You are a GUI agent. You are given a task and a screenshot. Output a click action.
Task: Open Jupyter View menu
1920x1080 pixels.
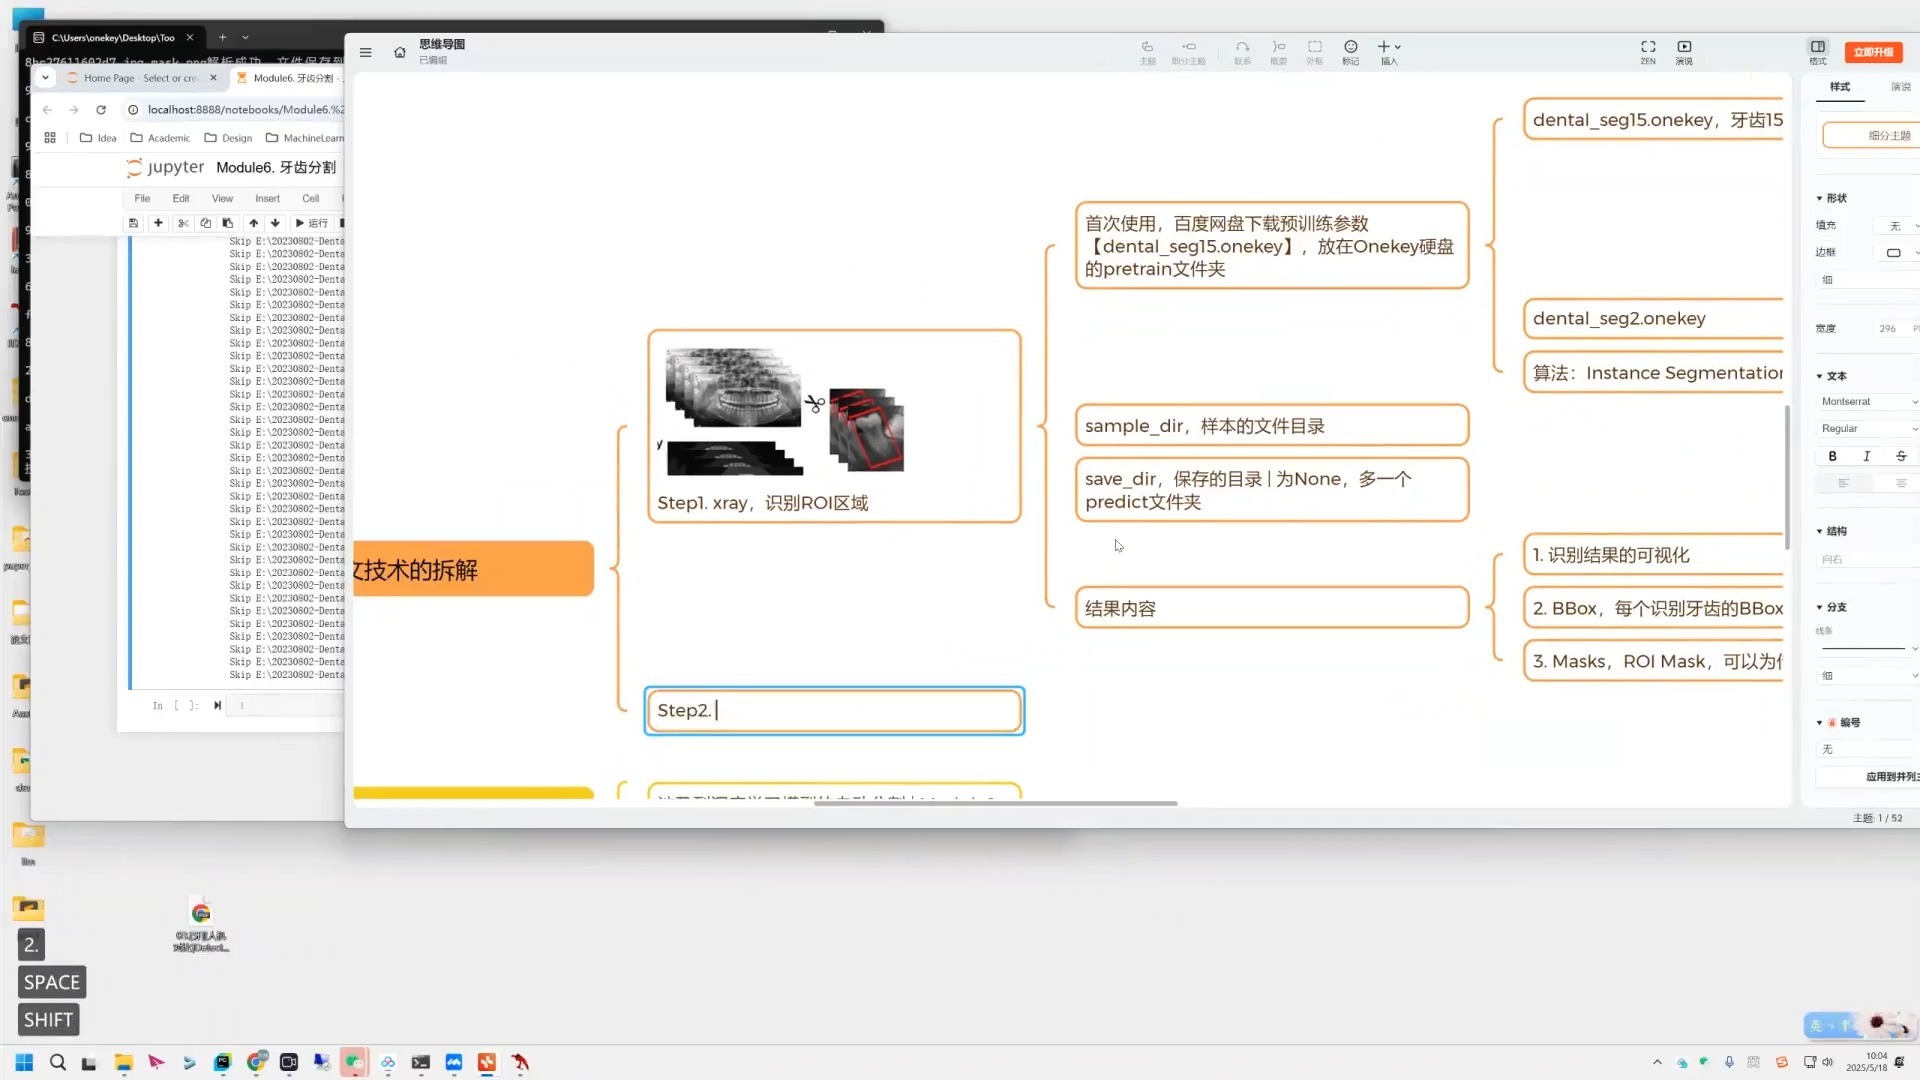(222, 199)
